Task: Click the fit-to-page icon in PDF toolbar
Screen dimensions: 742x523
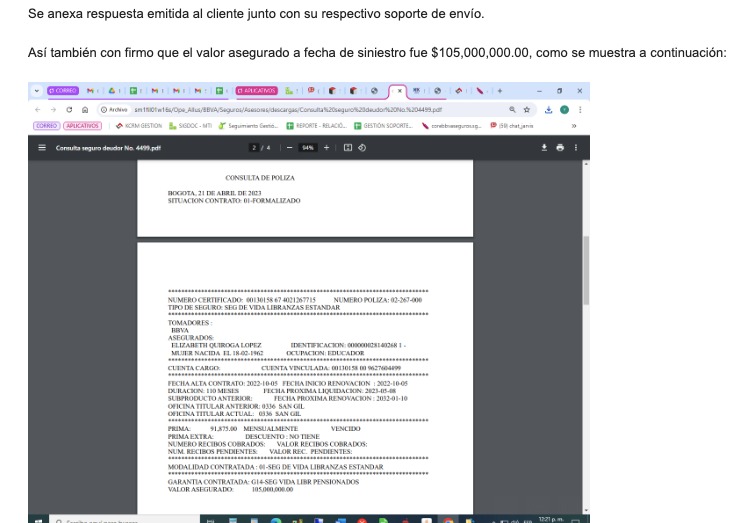Action: [x=348, y=148]
